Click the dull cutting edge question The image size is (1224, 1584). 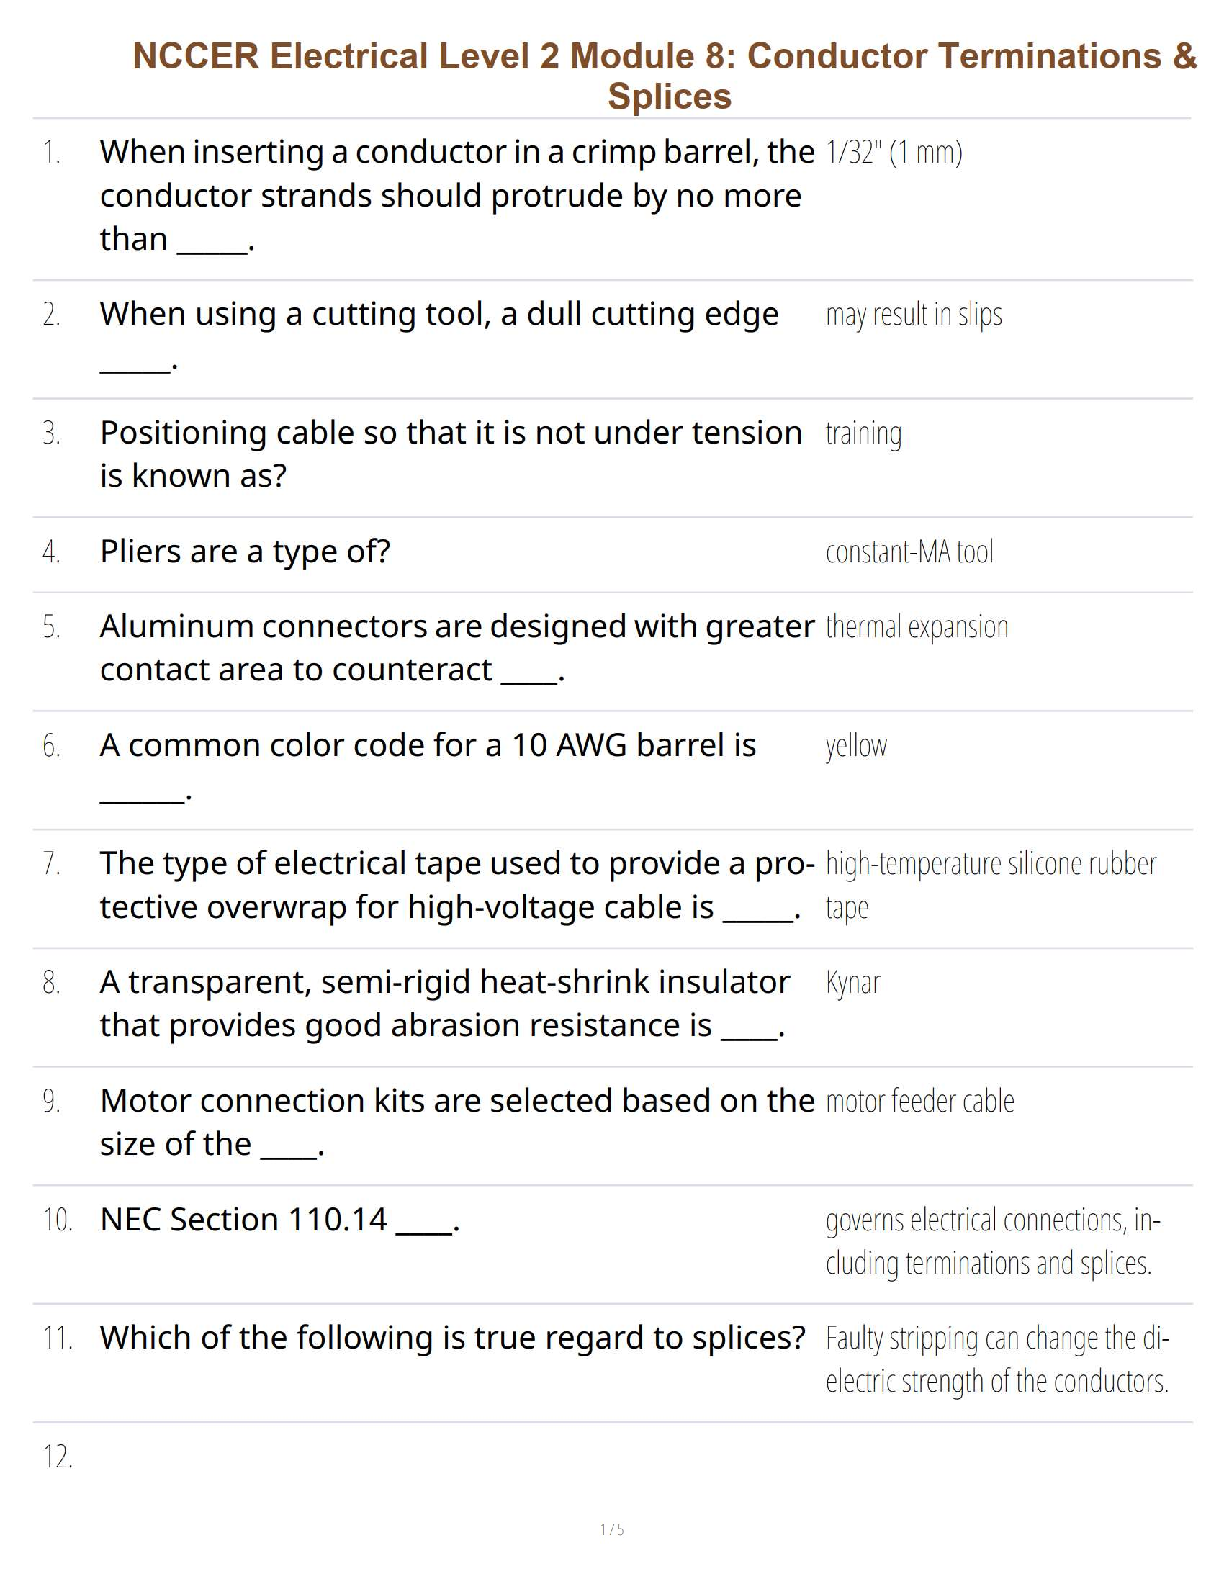pyautogui.click(x=439, y=315)
